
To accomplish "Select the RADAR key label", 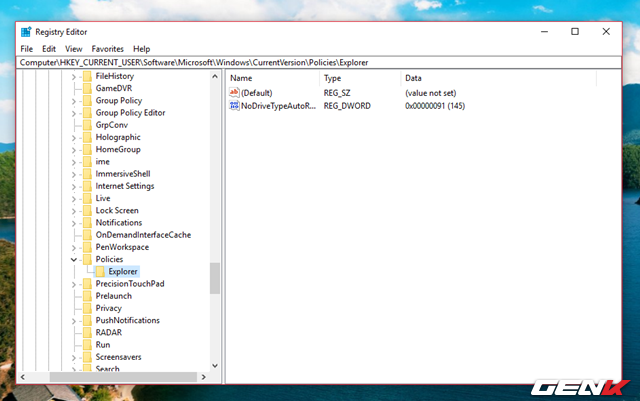I will tap(109, 333).
